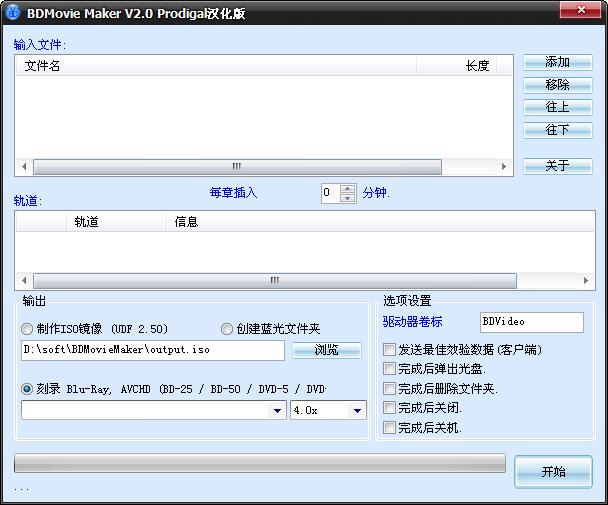
Task: Open the 4.0x burn speed dropdown
Action: click(357, 410)
